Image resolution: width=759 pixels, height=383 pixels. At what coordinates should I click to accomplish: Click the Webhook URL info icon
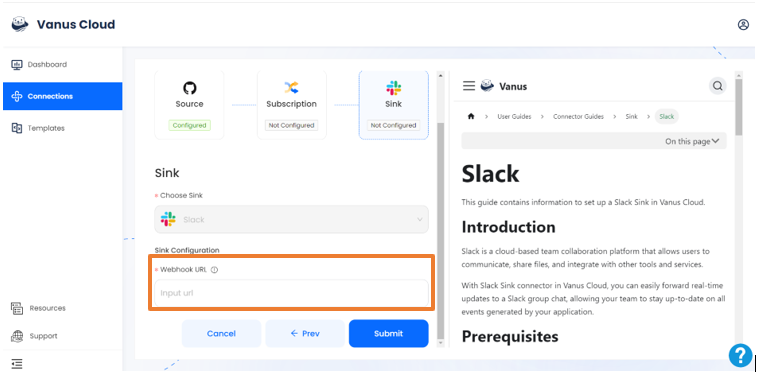(x=214, y=270)
